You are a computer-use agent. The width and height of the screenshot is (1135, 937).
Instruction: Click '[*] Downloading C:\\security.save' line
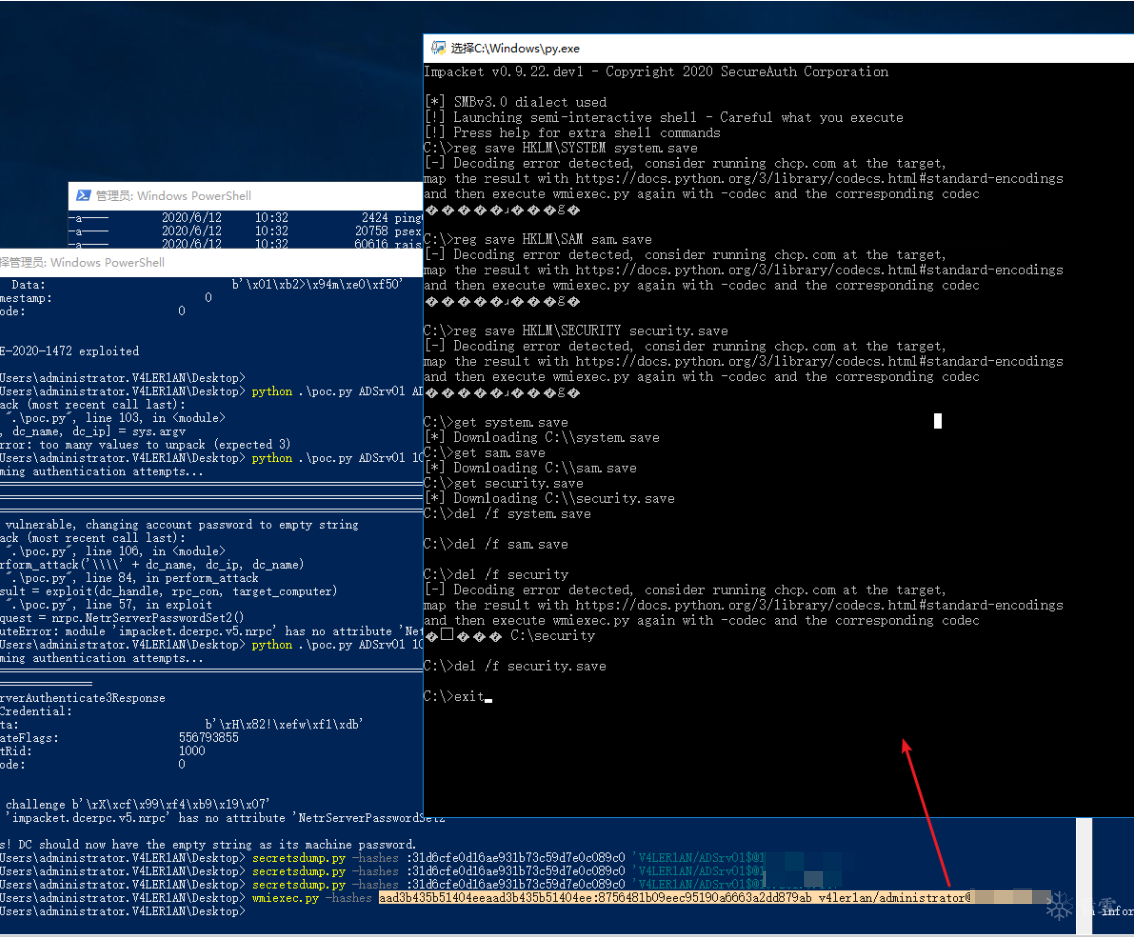click(549, 498)
